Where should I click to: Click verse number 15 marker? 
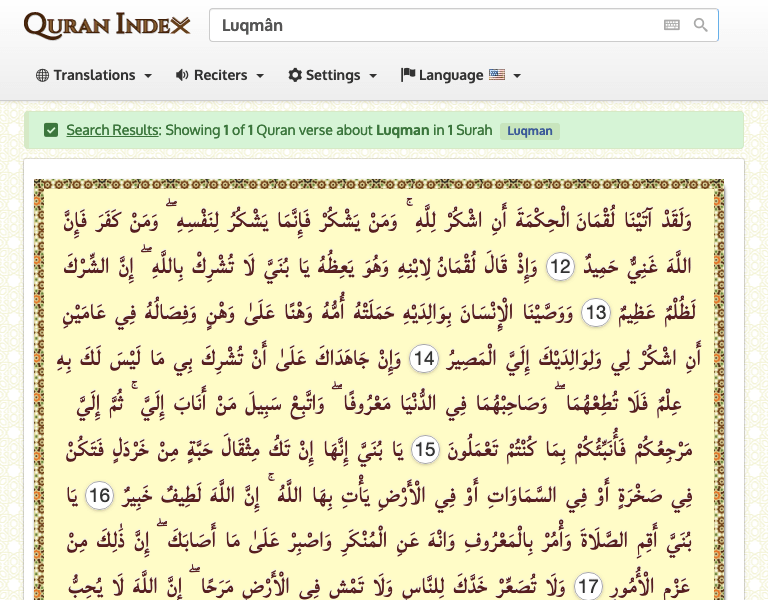pyautogui.click(x=425, y=450)
